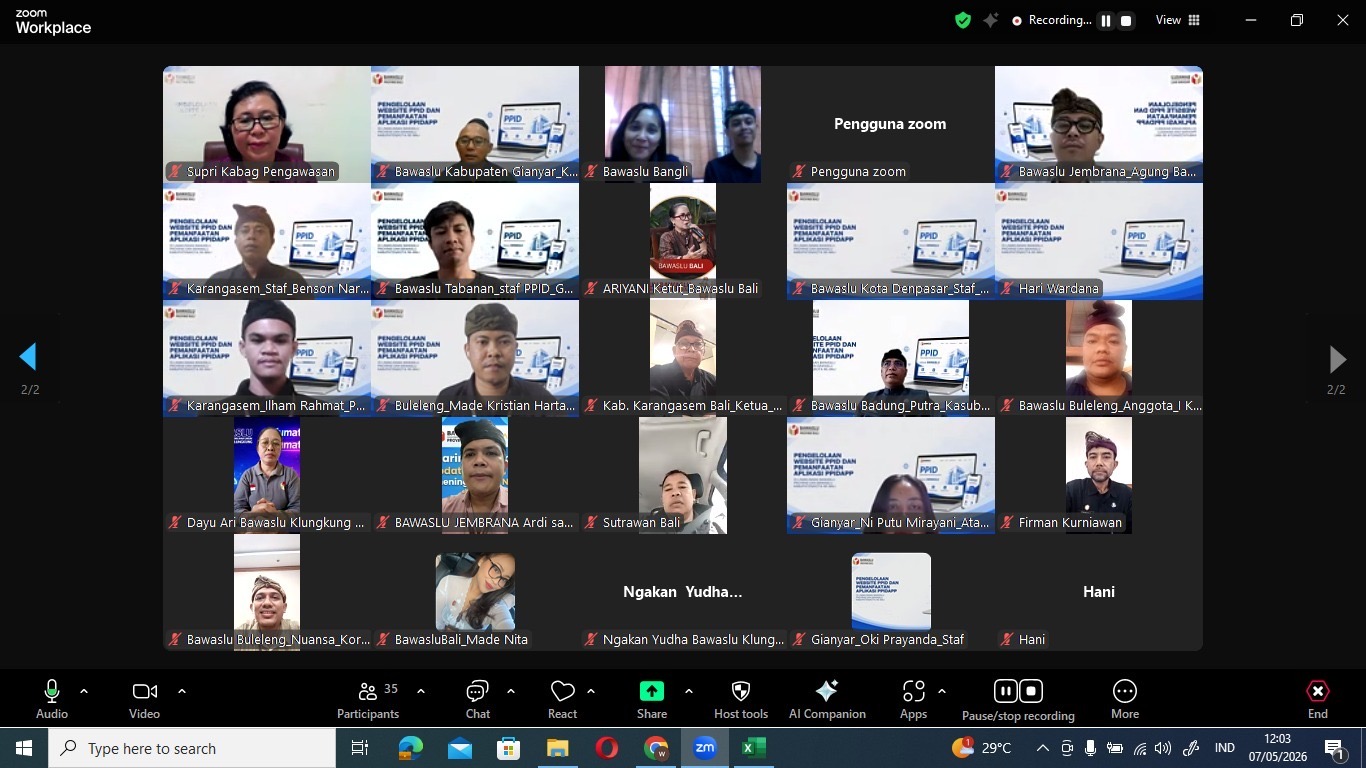Launch AI Companion from the bottom toolbar
1366x768 pixels.
[827, 699]
